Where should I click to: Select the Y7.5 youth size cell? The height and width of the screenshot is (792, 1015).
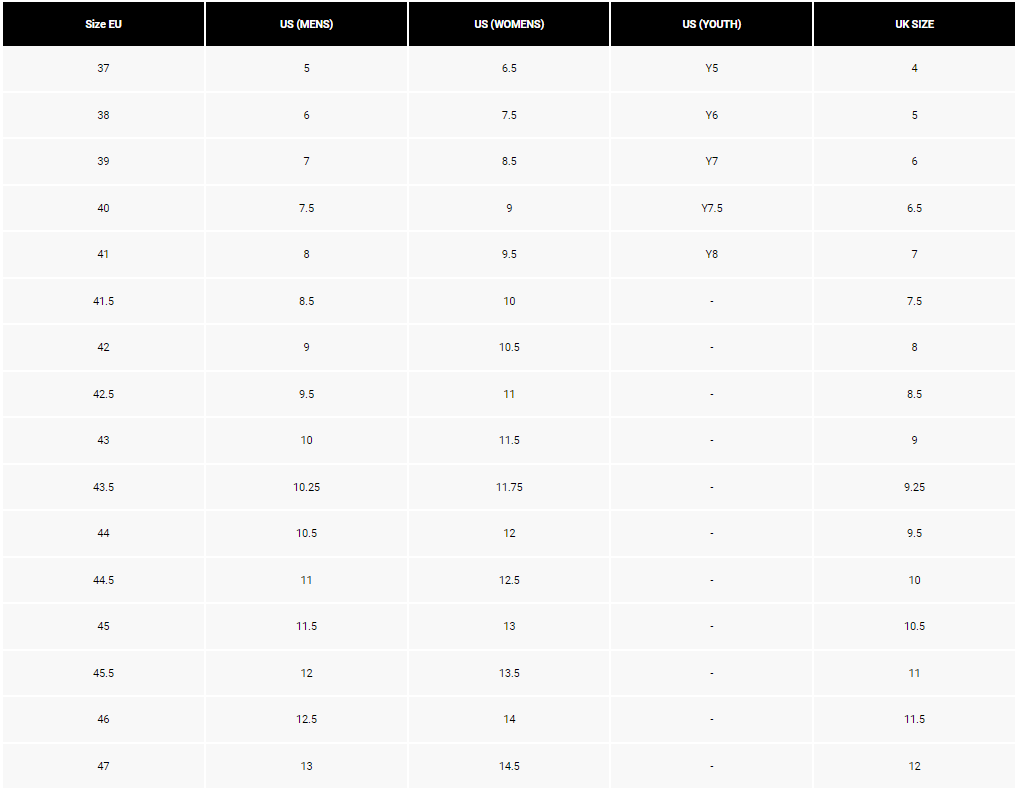pyautogui.click(x=711, y=208)
